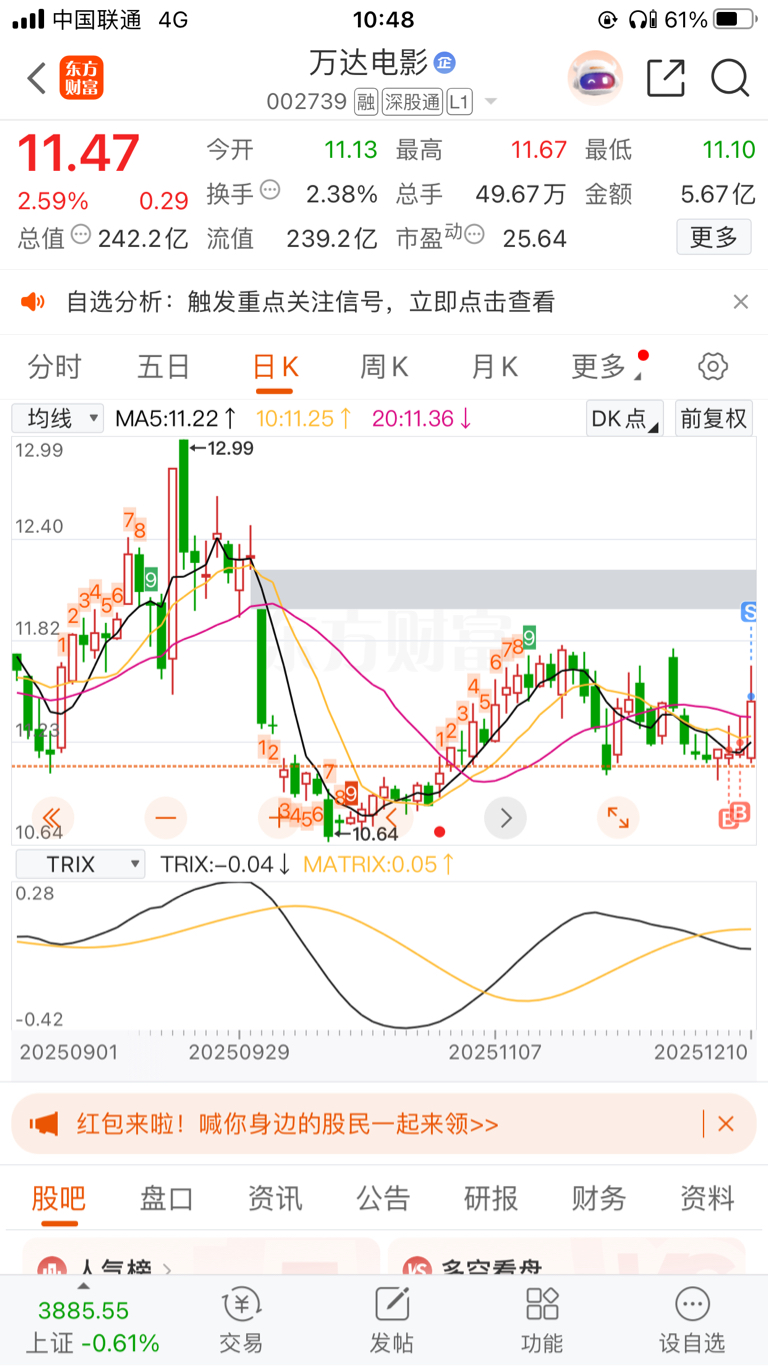Tap the 深股通 tag
The image size is (768, 1366).
(x=411, y=102)
